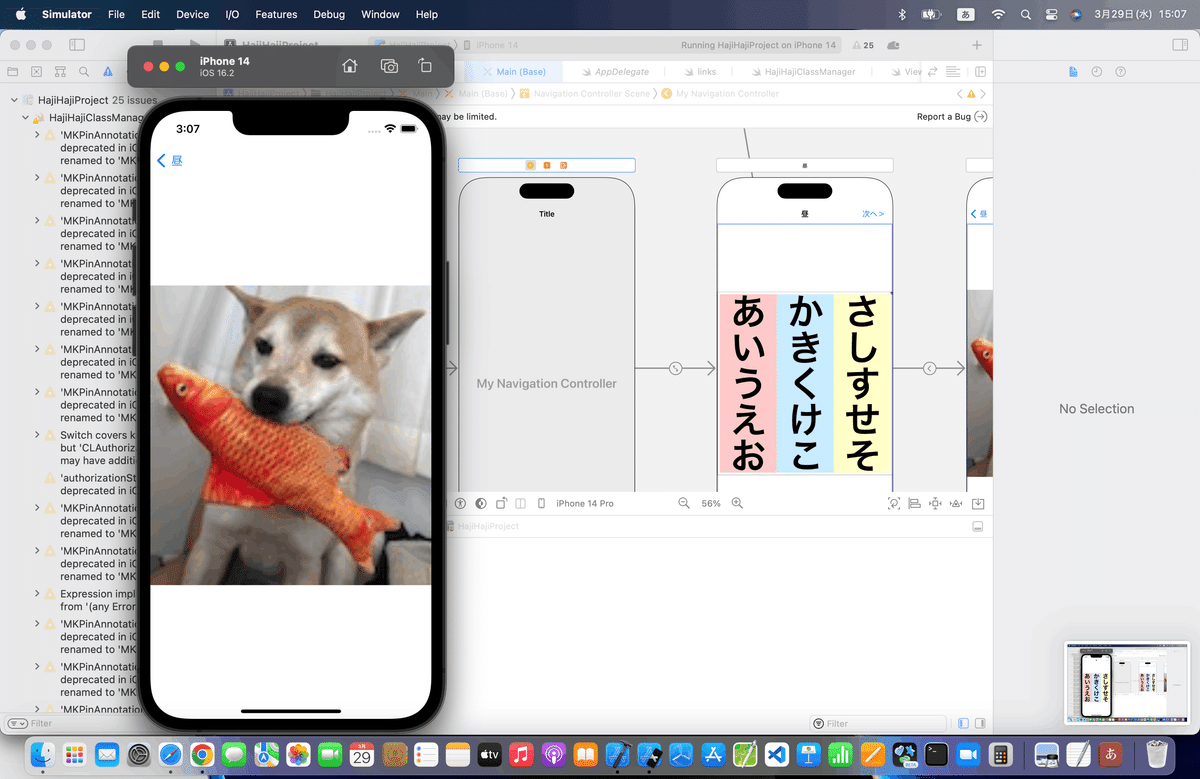
Task: Select the pink あいうえお label
Action: coord(747,383)
